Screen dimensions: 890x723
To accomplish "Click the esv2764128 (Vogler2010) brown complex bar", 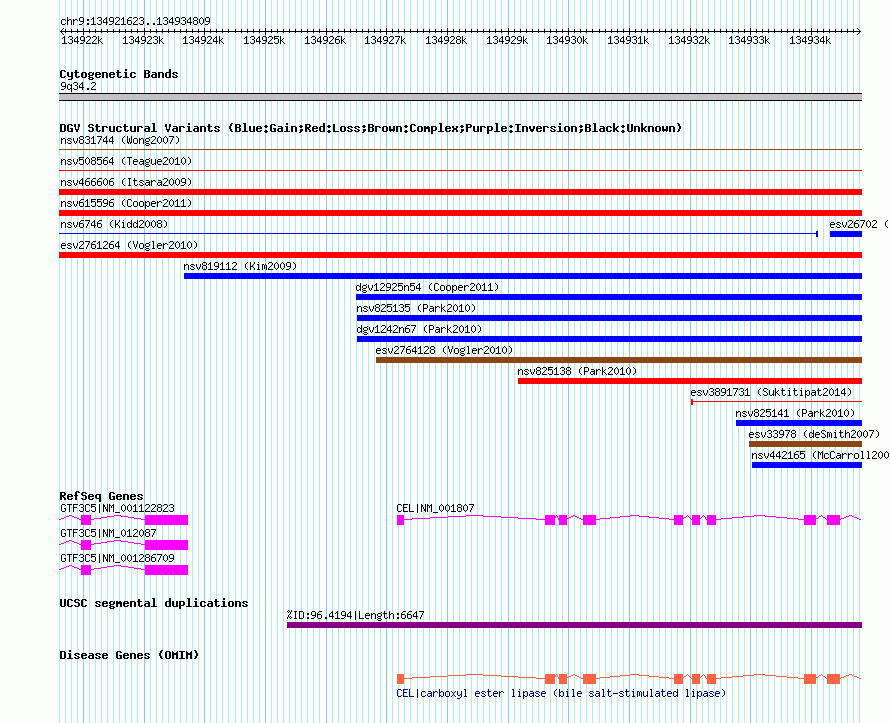I will click(x=619, y=360).
